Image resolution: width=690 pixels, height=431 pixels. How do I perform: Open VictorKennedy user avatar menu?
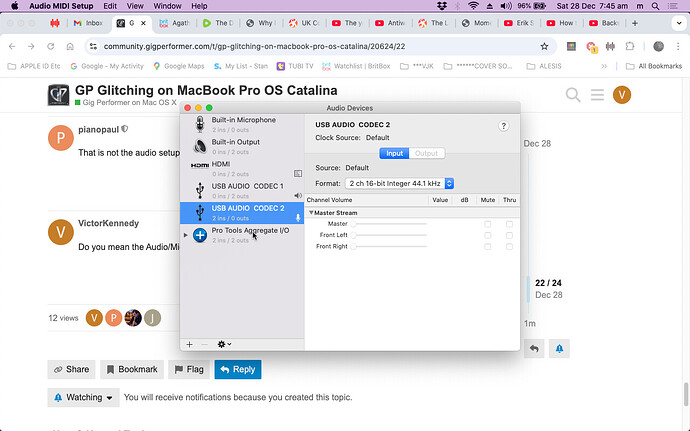[x=622, y=95]
